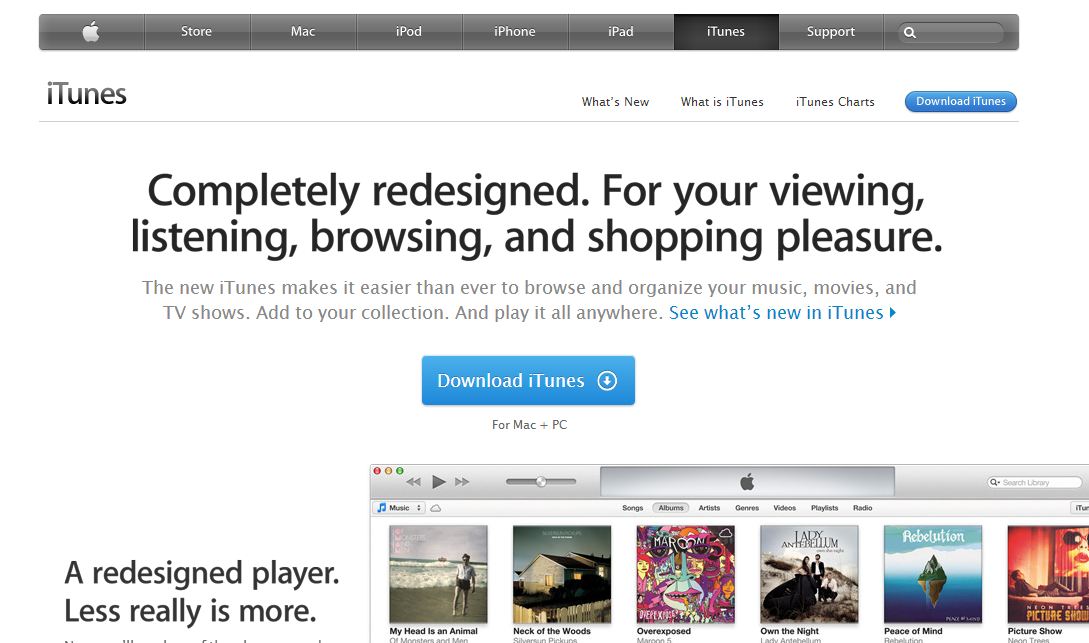Select the Radio view
Screen dimensions: 1089x643
pos(863,507)
